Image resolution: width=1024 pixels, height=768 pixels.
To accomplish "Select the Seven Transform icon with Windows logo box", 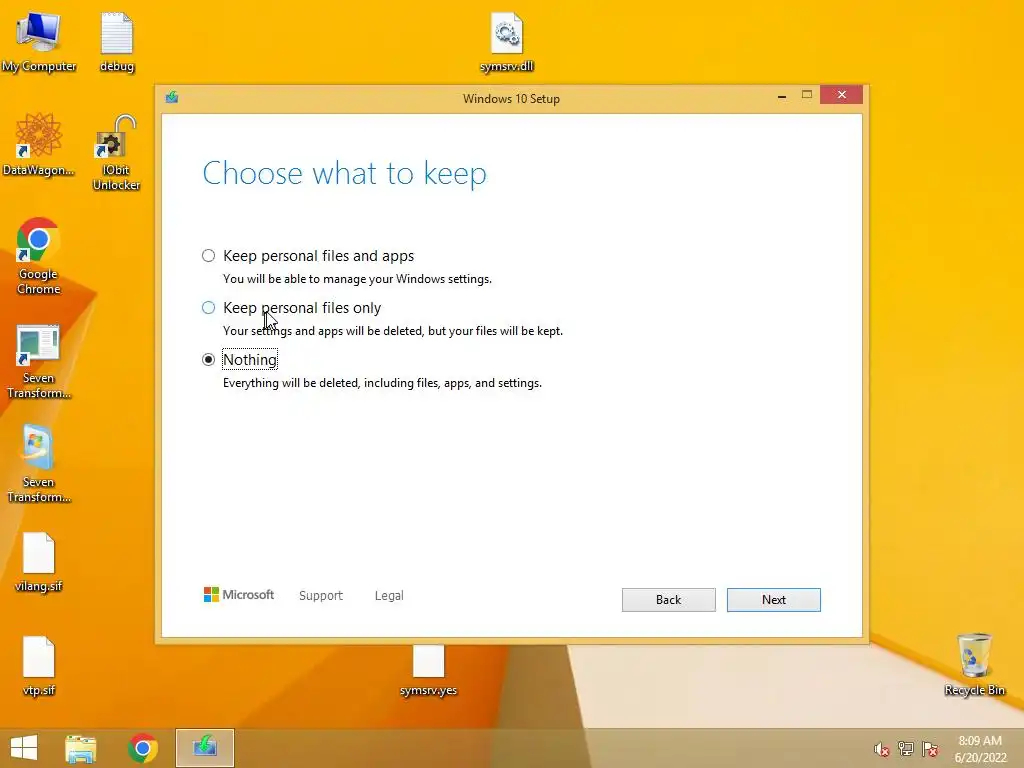I will coord(39,464).
